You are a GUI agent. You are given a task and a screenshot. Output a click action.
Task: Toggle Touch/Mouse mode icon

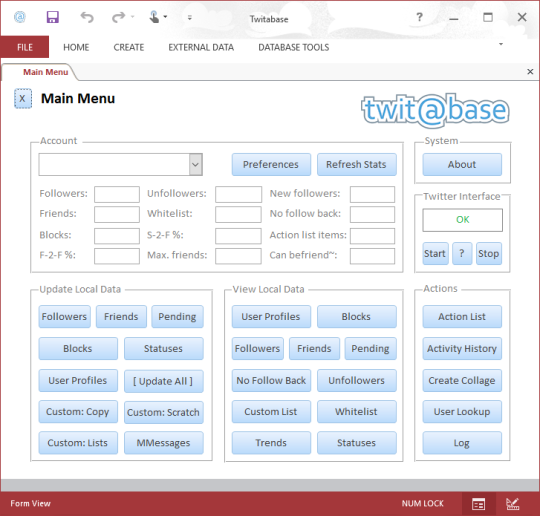155,17
